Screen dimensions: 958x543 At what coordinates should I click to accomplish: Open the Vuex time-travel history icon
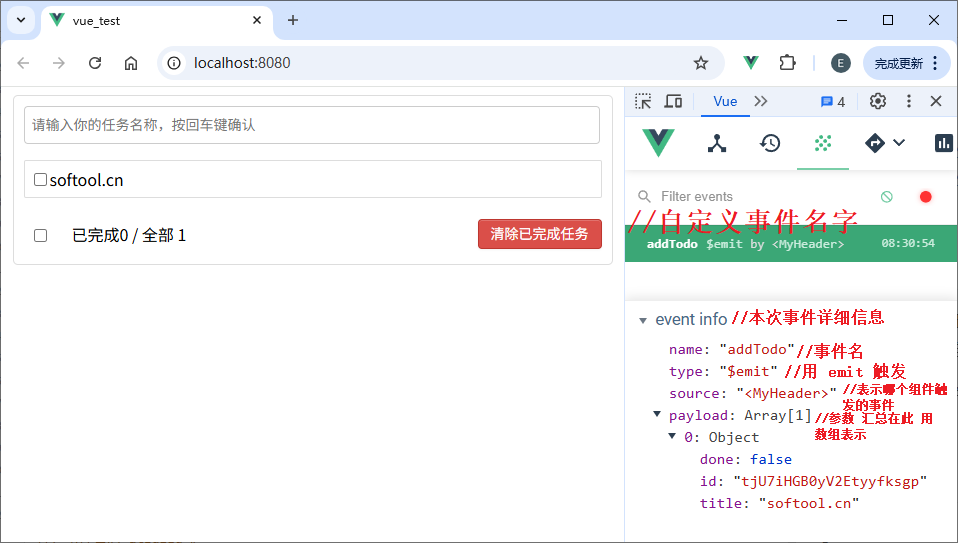770,143
